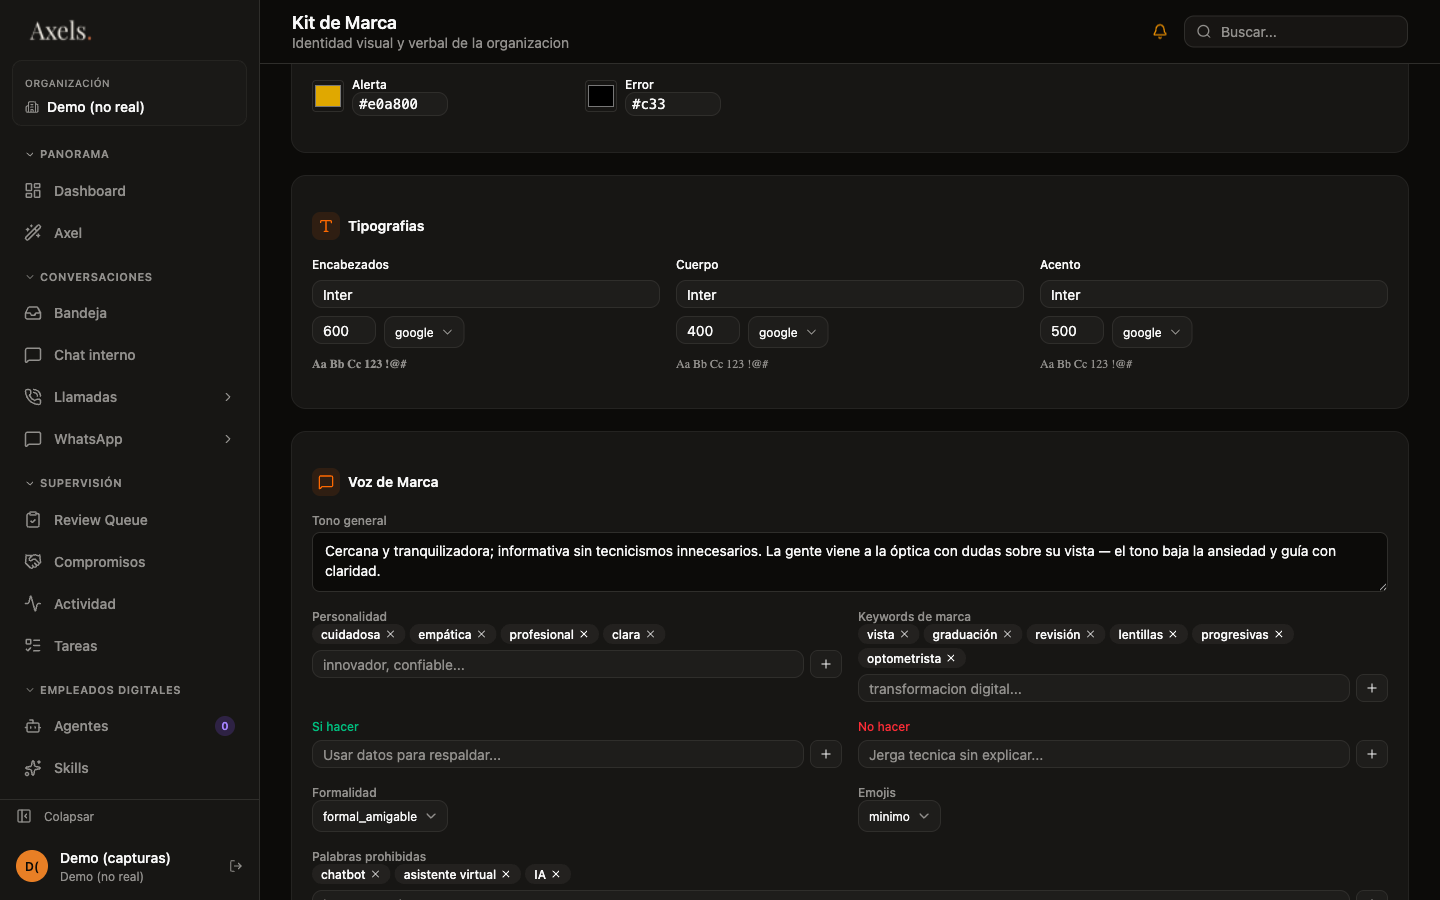
Task: Click the Cuerpo font weight 400 field
Action: [x=708, y=331]
